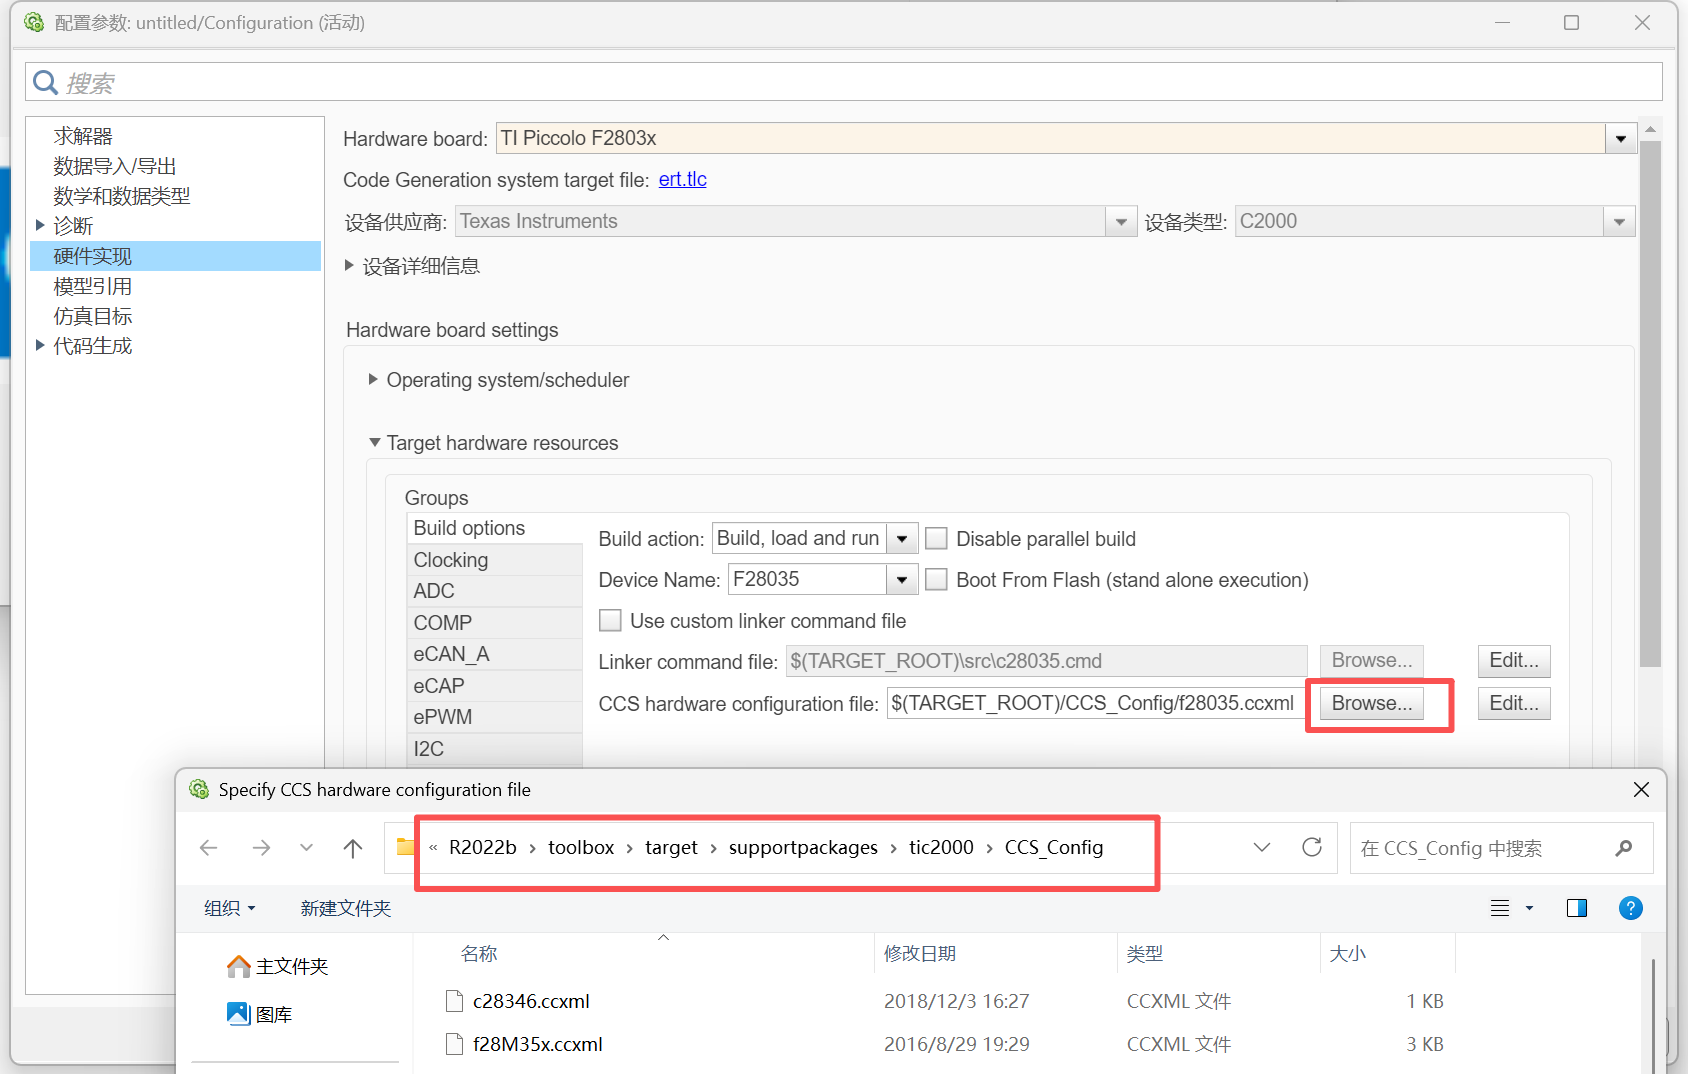The height and width of the screenshot is (1074, 1688).
Task: Select eCAN_A group
Action: 495,654
